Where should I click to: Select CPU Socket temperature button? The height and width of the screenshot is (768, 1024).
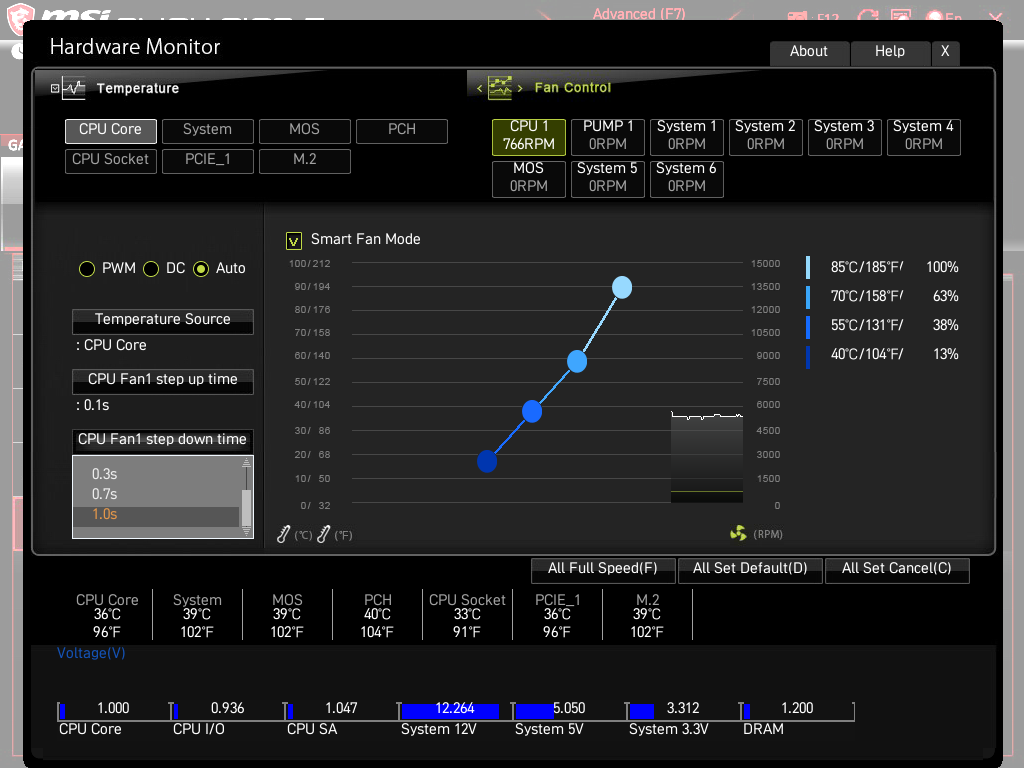(x=111, y=161)
